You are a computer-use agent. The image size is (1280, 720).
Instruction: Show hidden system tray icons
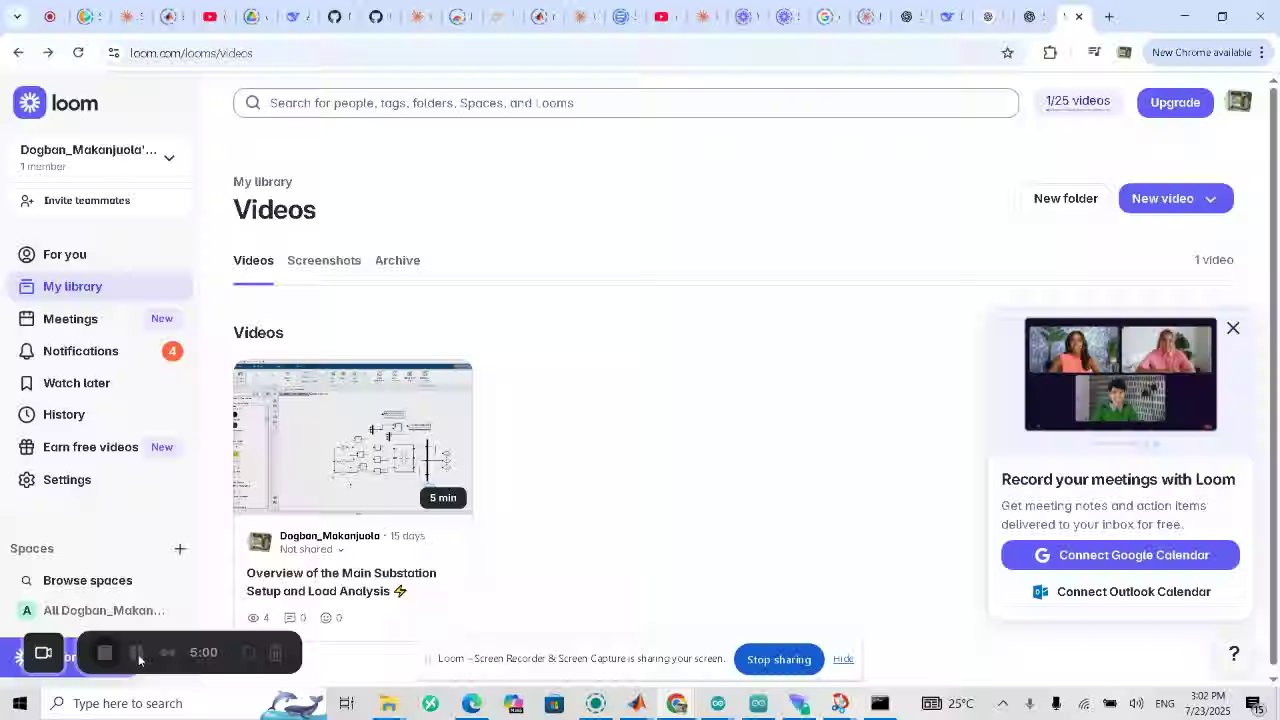point(1002,703)
